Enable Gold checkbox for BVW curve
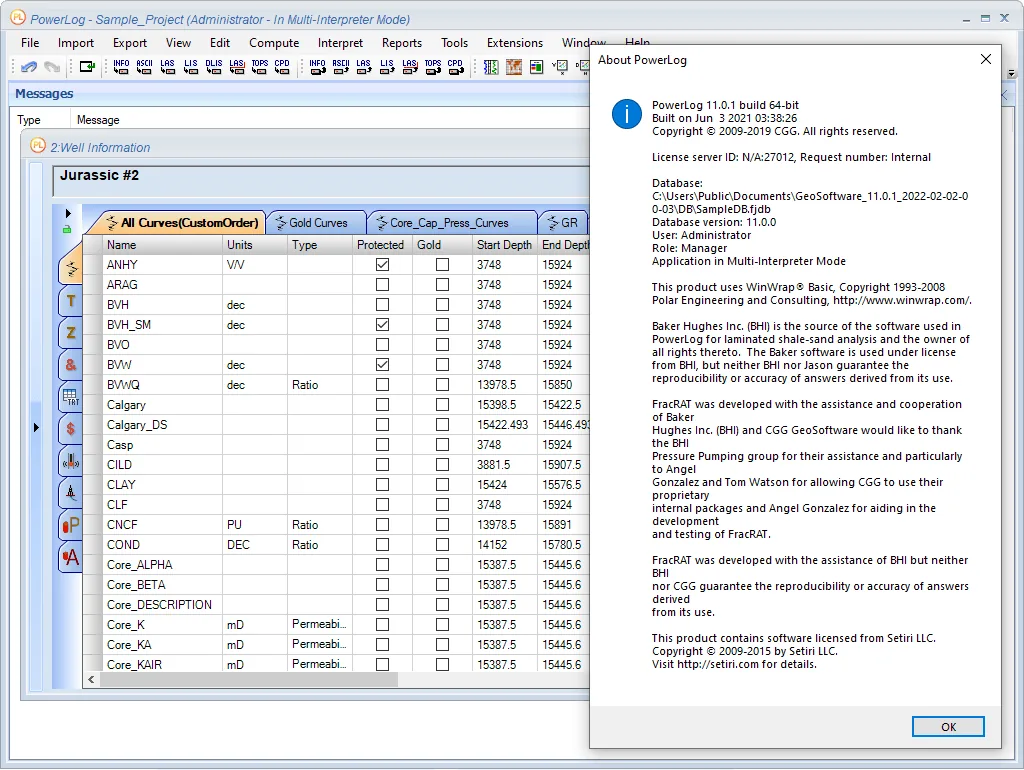Viewport: 1024px width, 770px height. 442,364
